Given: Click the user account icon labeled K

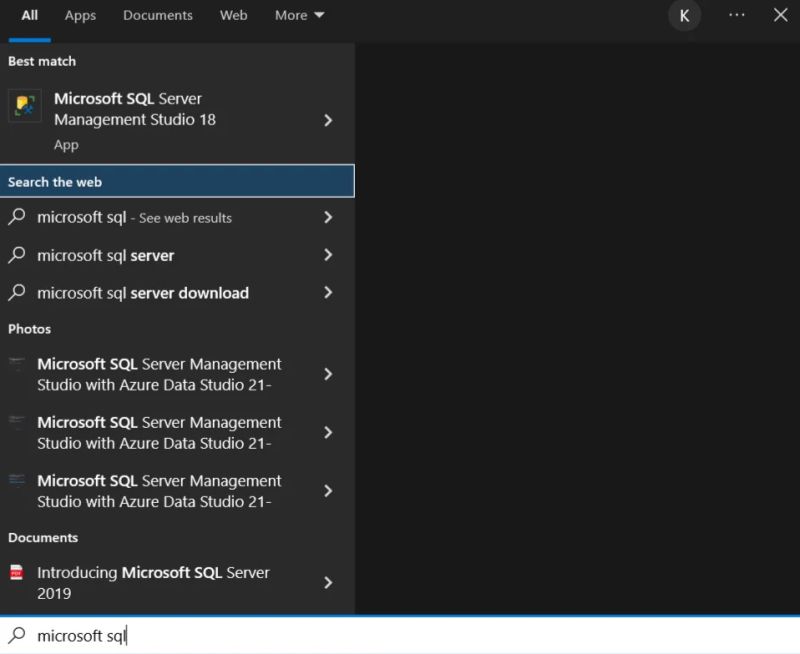Looking at the screenshot, I should coord(684,15).
